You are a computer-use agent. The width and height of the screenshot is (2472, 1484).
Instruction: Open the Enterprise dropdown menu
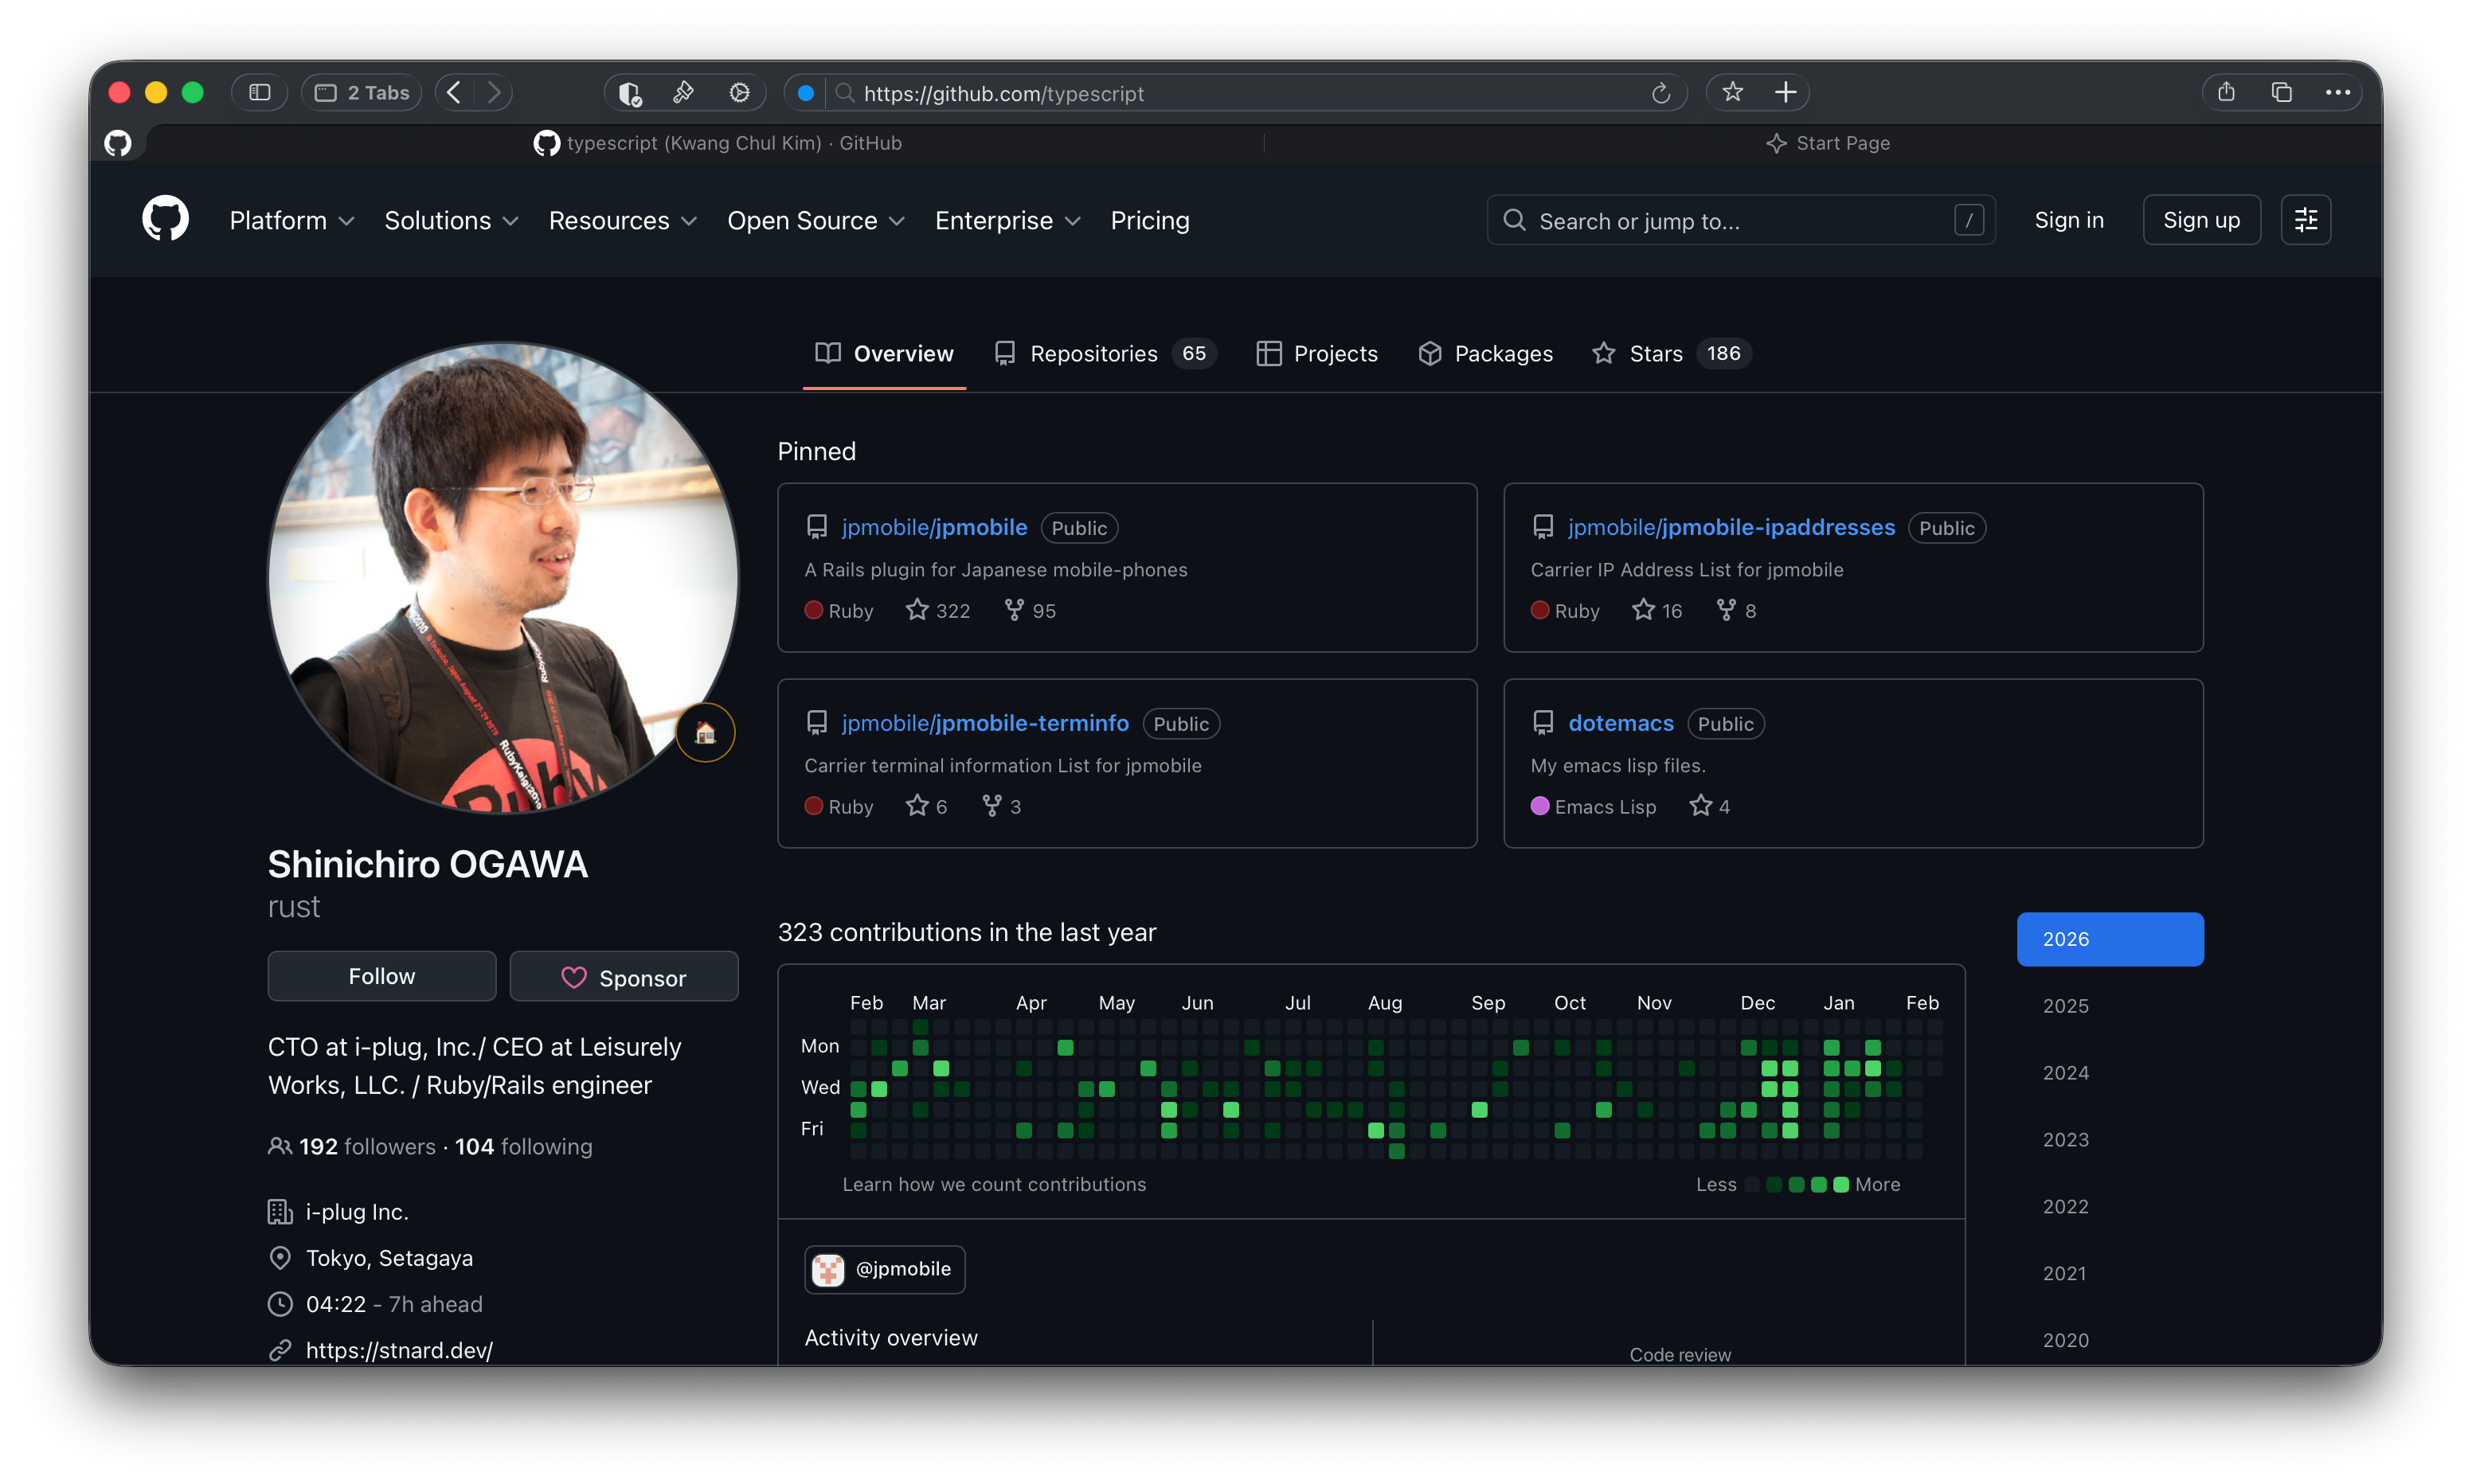click(1007, 221)
